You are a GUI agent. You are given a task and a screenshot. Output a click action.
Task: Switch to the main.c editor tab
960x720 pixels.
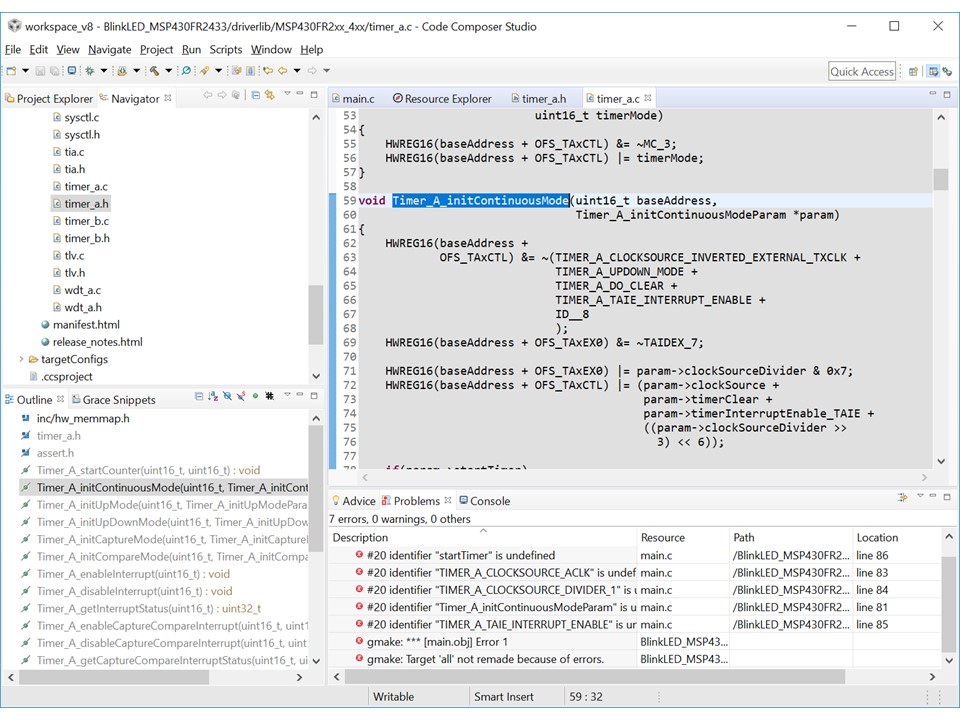tap(357, 99)
